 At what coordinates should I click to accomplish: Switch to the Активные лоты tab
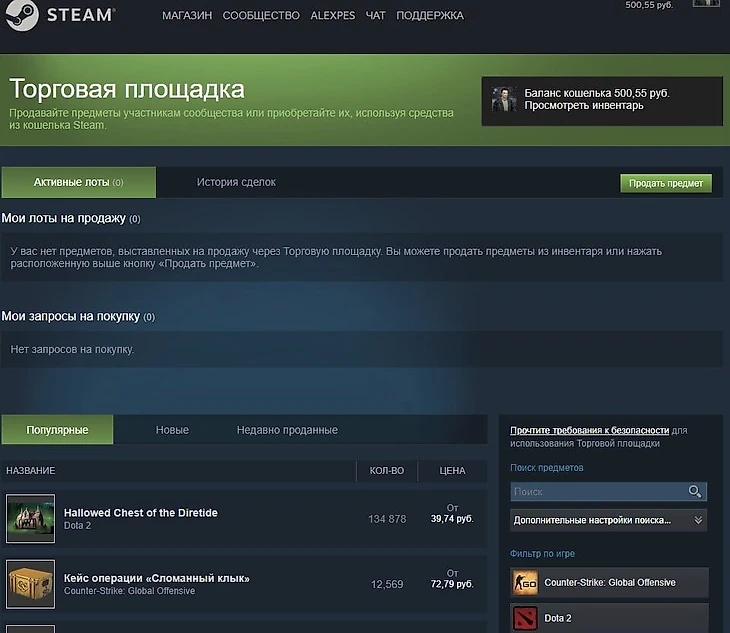pos(79,182)
